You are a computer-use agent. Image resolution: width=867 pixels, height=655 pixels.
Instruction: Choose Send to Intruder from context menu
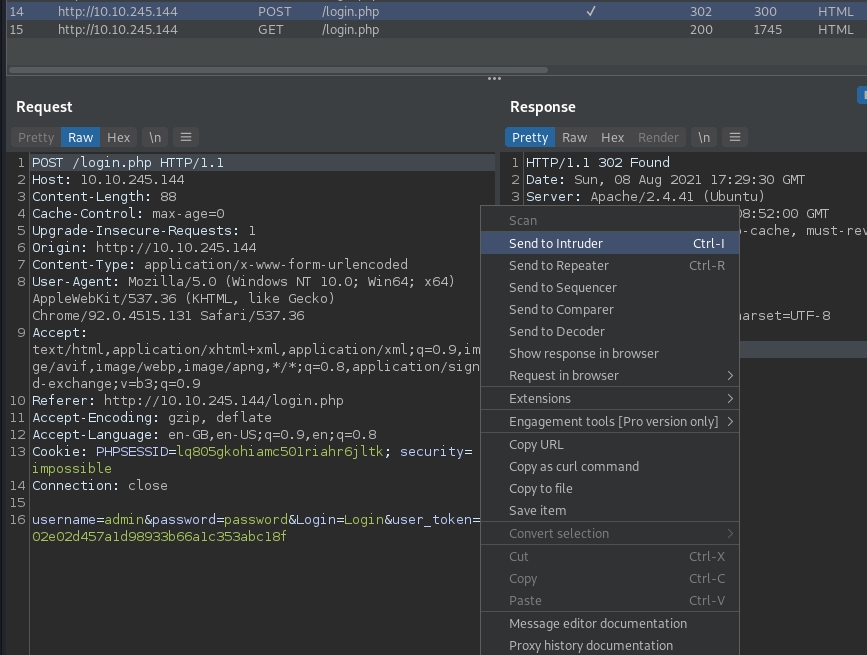[556, 243]
